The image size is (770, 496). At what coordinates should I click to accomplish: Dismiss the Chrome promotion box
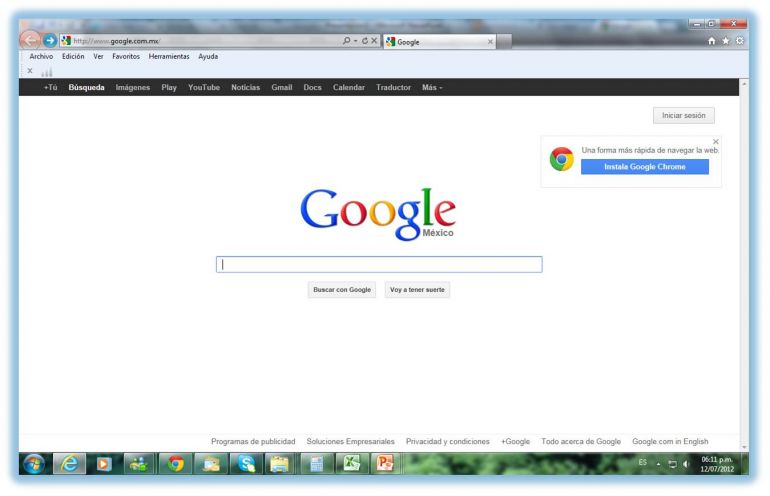715,141
